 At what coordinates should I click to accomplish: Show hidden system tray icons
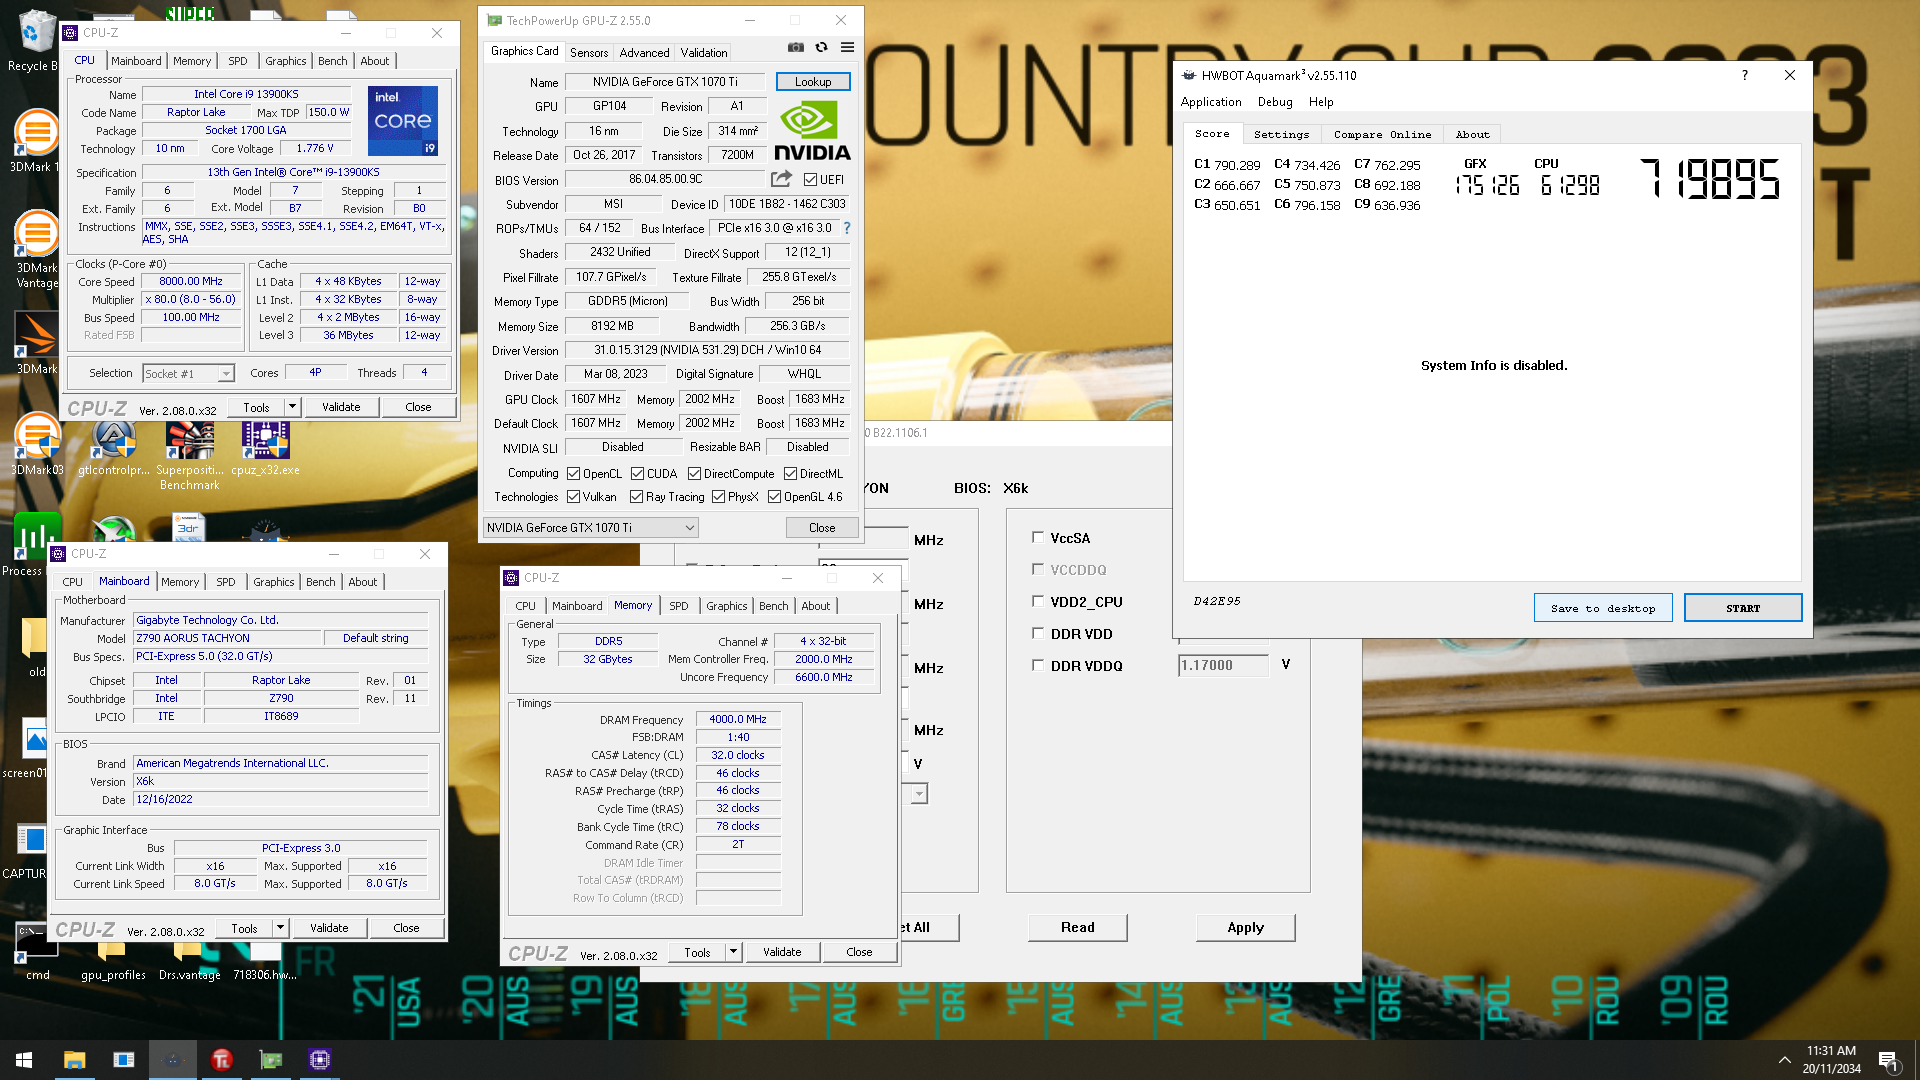click(1784, 1060)
